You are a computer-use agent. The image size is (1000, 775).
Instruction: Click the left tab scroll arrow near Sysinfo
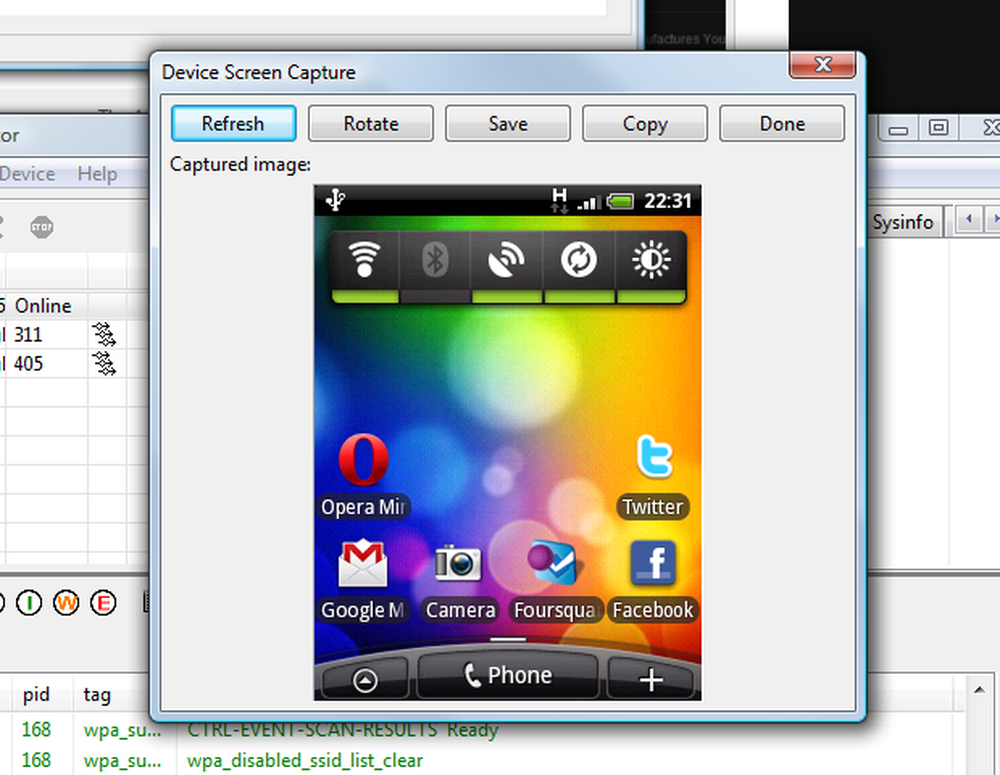coord(969,219)
